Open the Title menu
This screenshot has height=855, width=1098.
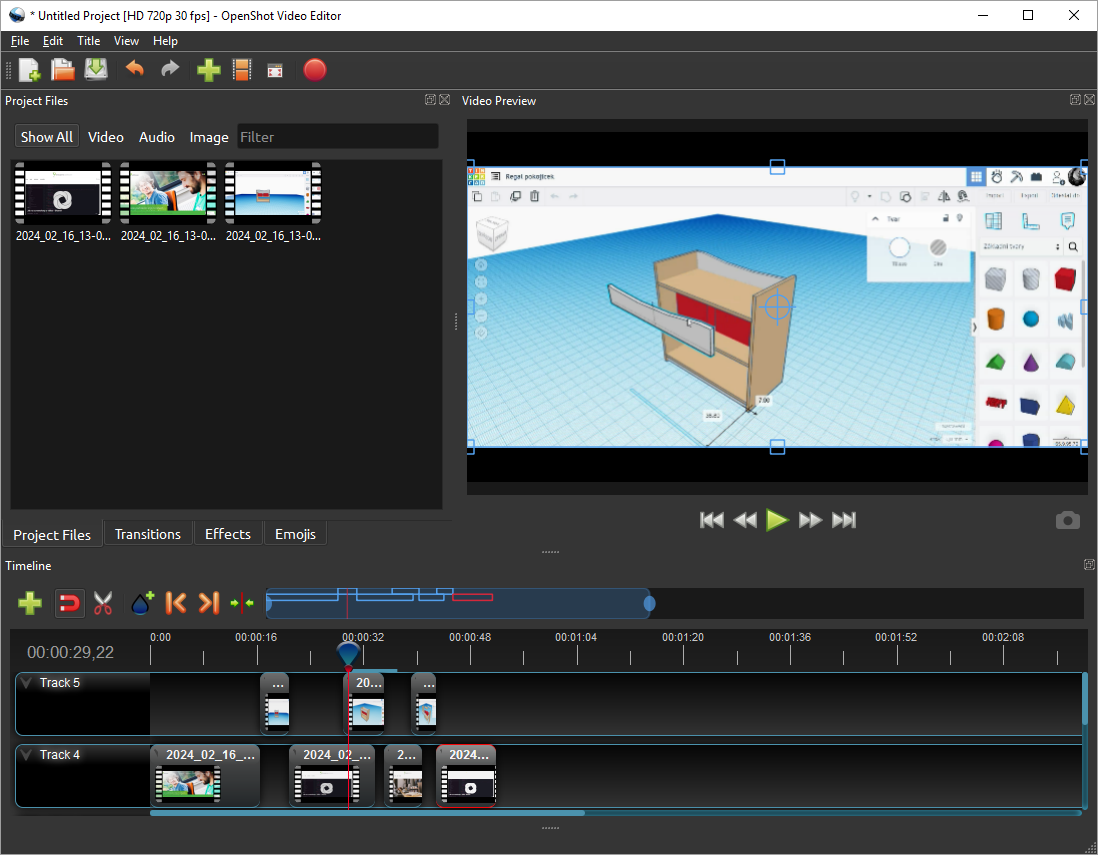pyautogui.click(x=89, y=41)
